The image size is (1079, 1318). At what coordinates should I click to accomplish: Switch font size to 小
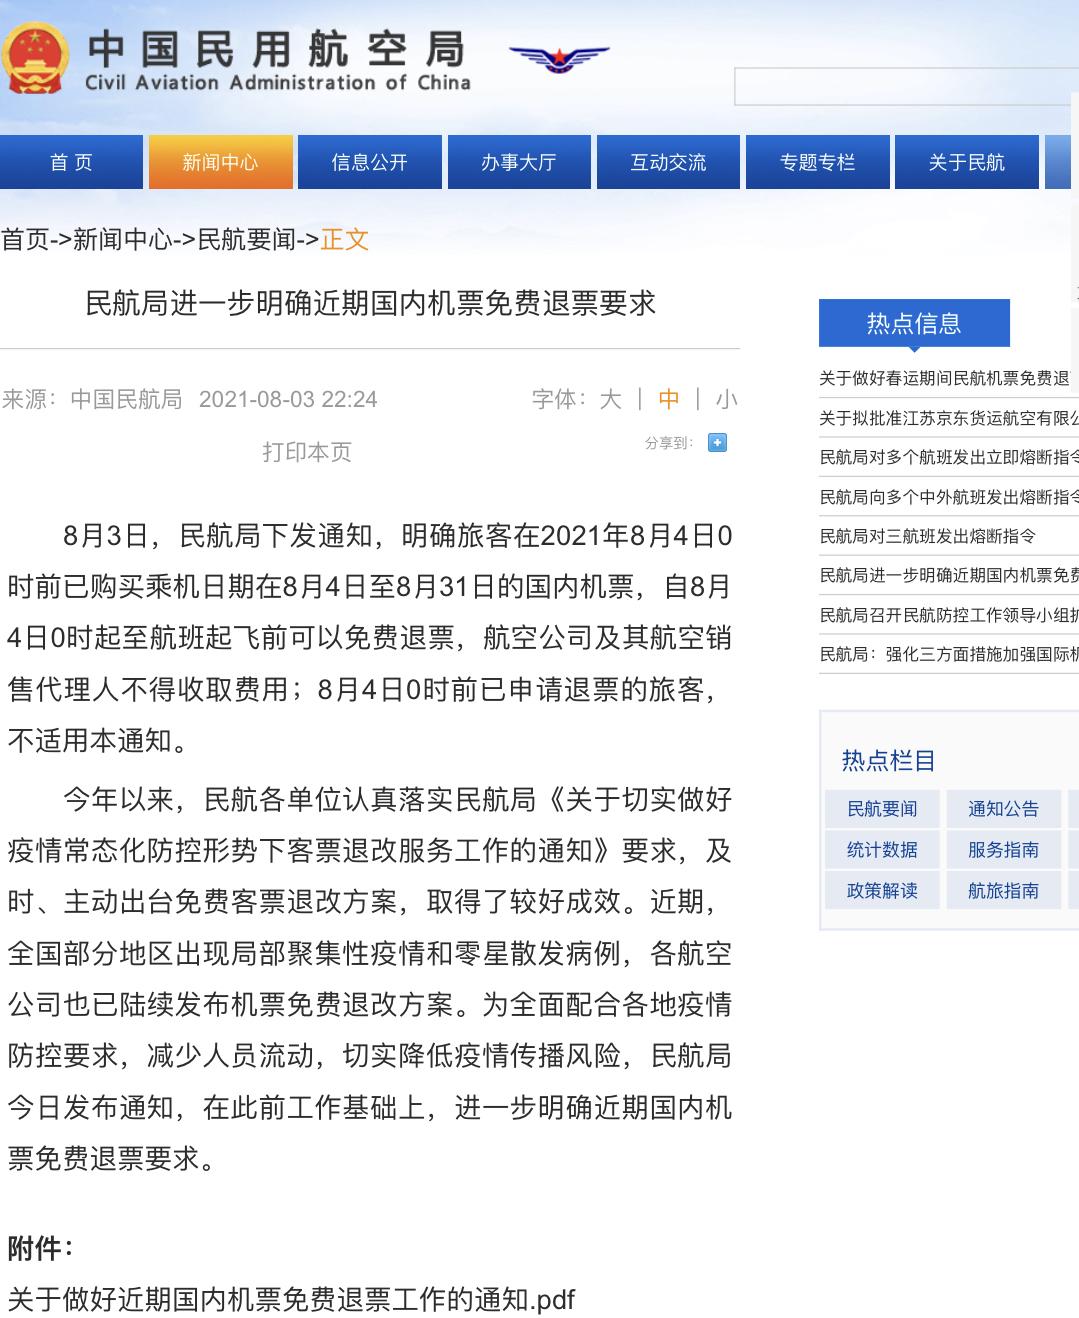[725, 399]
